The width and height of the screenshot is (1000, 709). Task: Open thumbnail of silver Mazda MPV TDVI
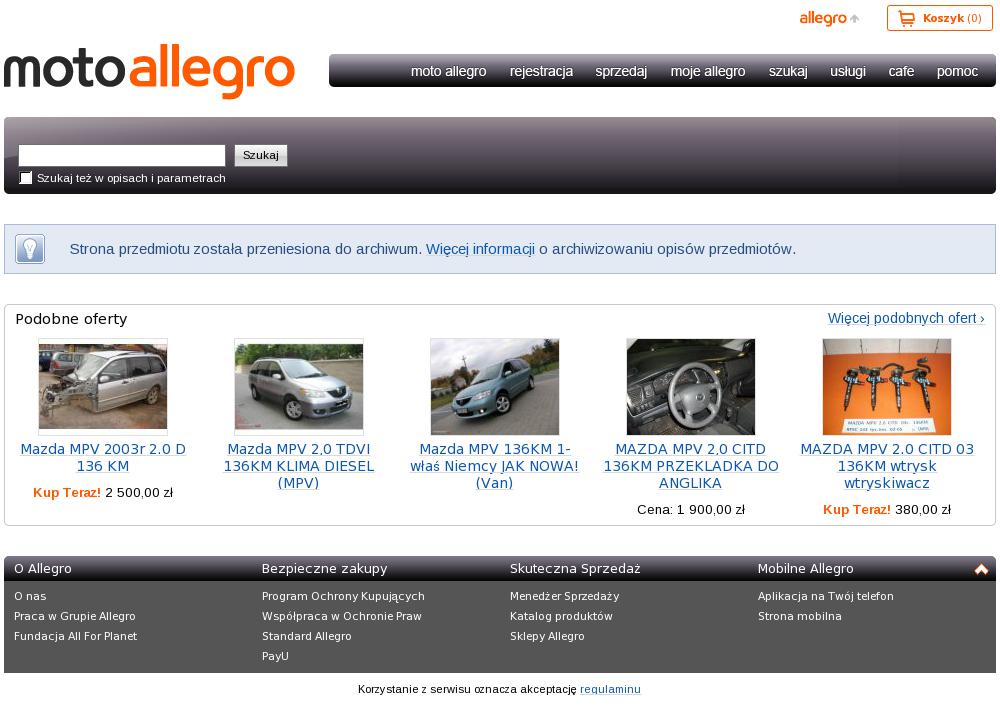[x=298, y=386]
